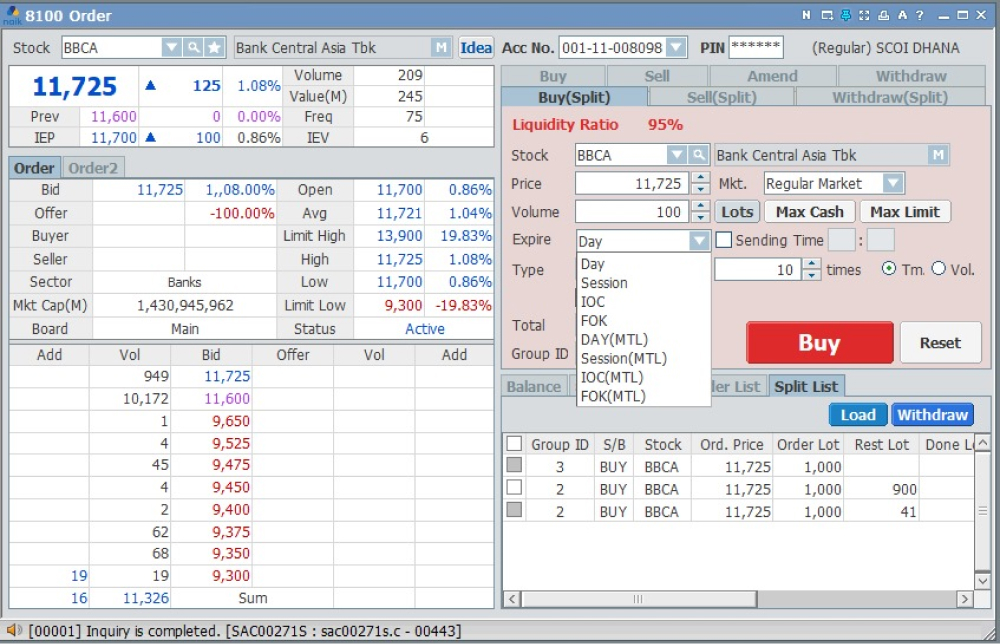Click the Max Cash button
The width and height of the screenshot is (1000, 644).
click(809, 212)
